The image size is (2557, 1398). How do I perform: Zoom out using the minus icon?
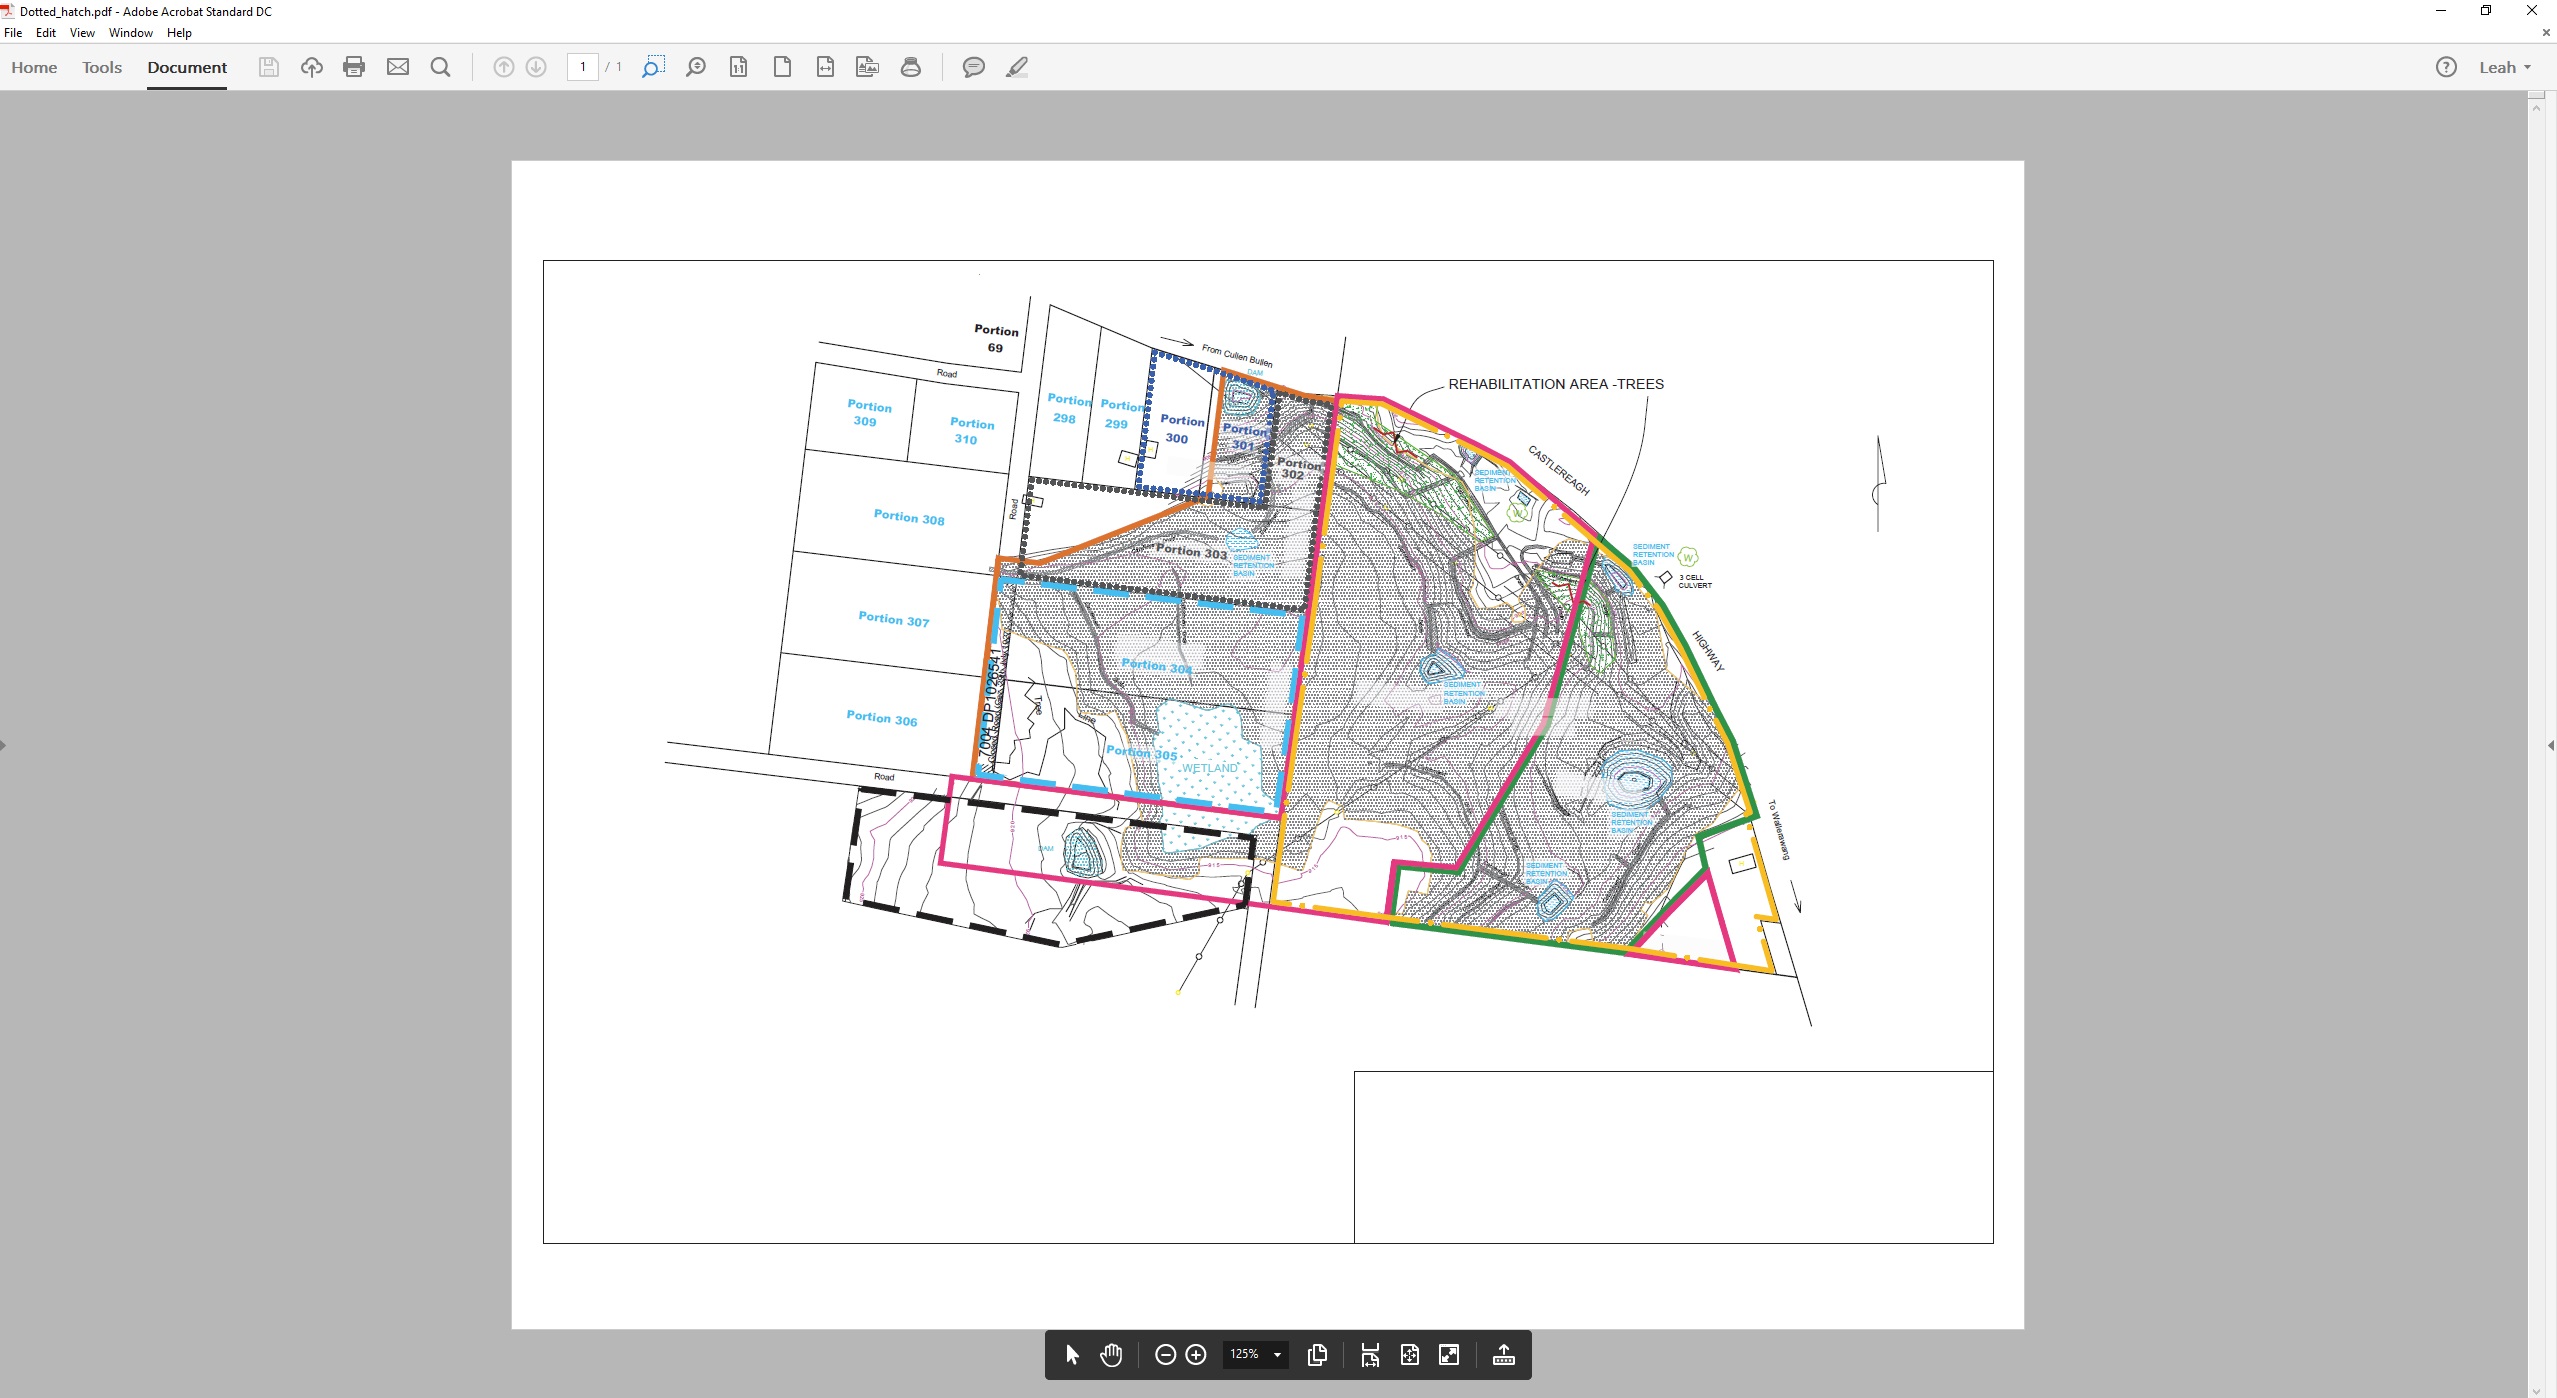coord(1164,1355)
